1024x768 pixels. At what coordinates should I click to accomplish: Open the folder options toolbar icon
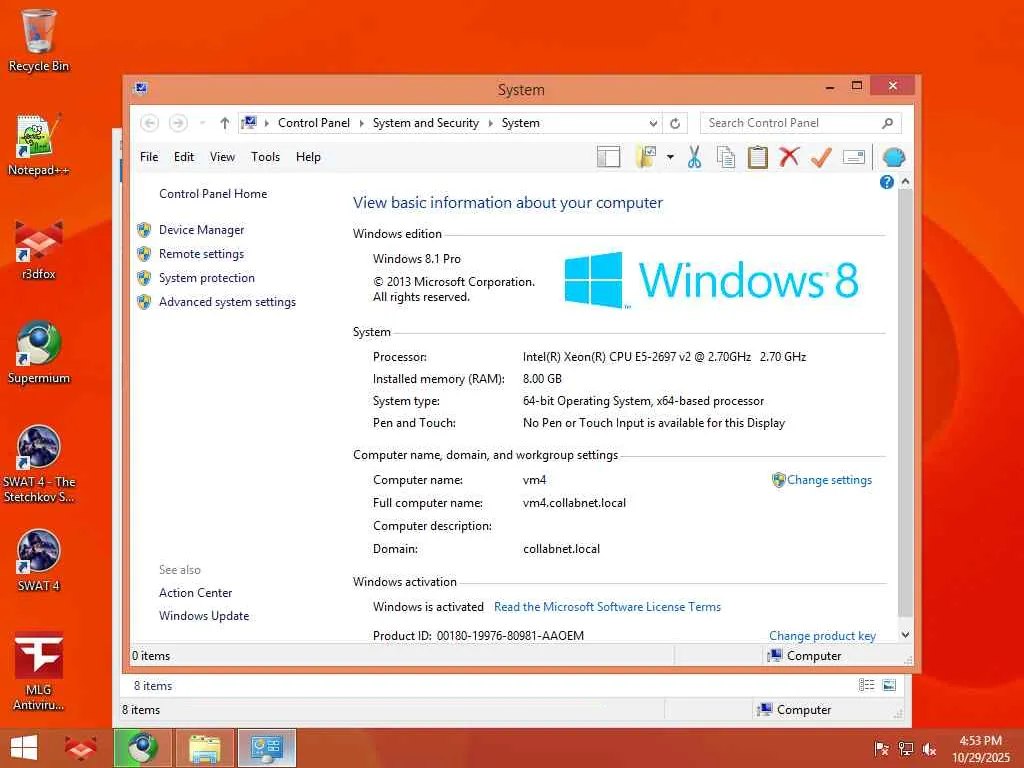click(x=646, y=157)
